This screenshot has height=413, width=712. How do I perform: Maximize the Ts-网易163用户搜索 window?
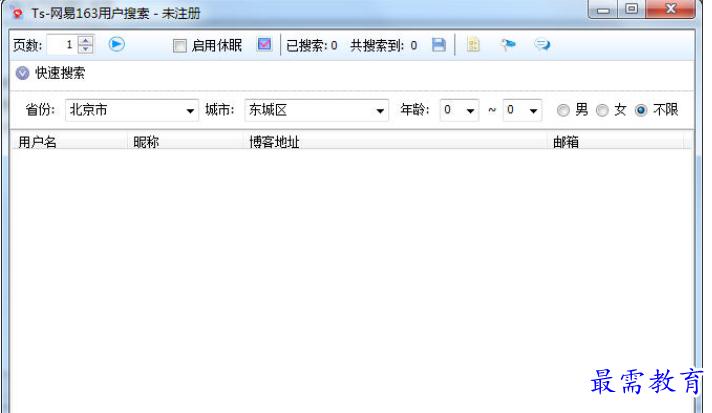(631, 10)
